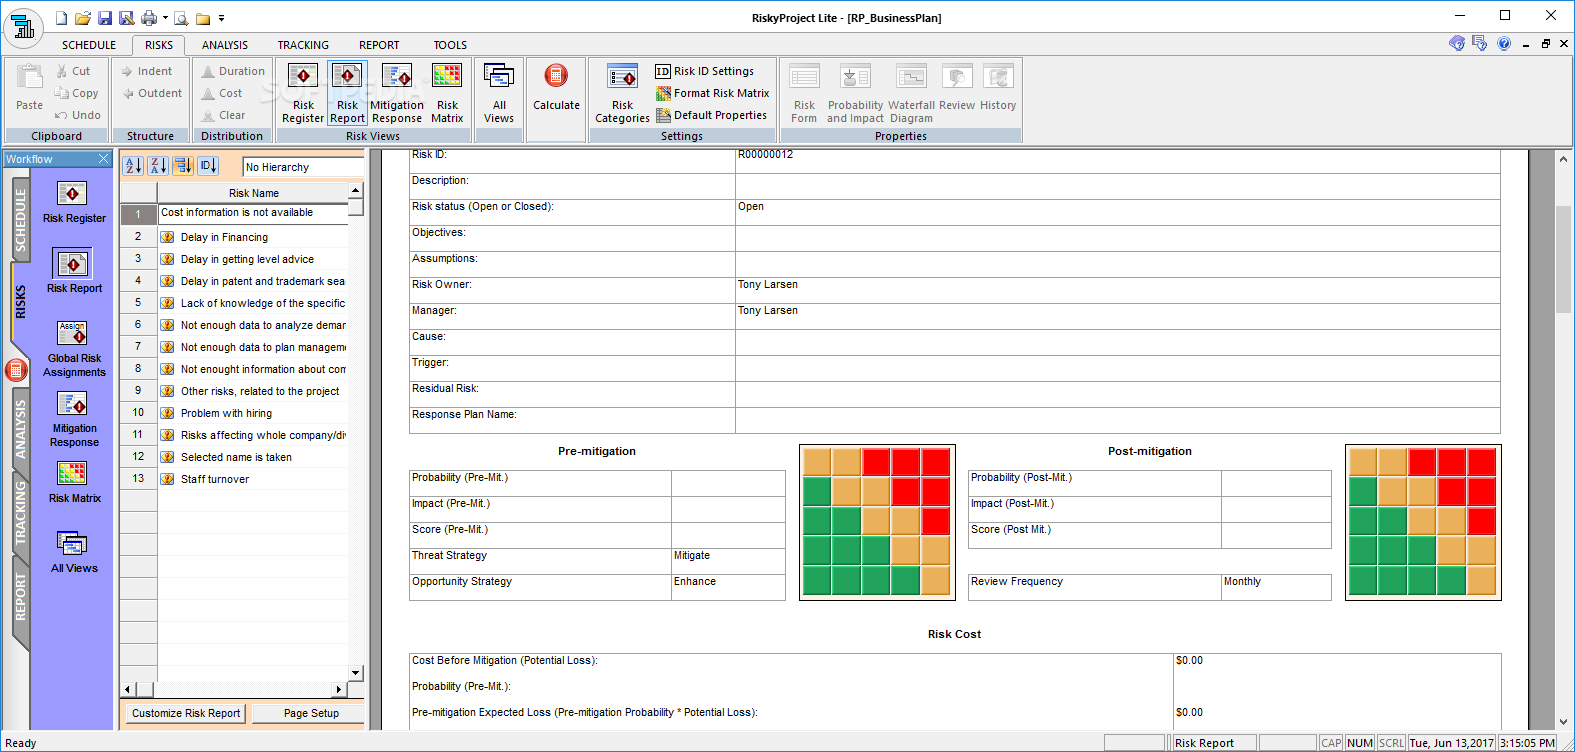Screen dimensions: 1575x752
Task: Switch to the TRACKING ribbon tab
Action: [x=303, y=45]
